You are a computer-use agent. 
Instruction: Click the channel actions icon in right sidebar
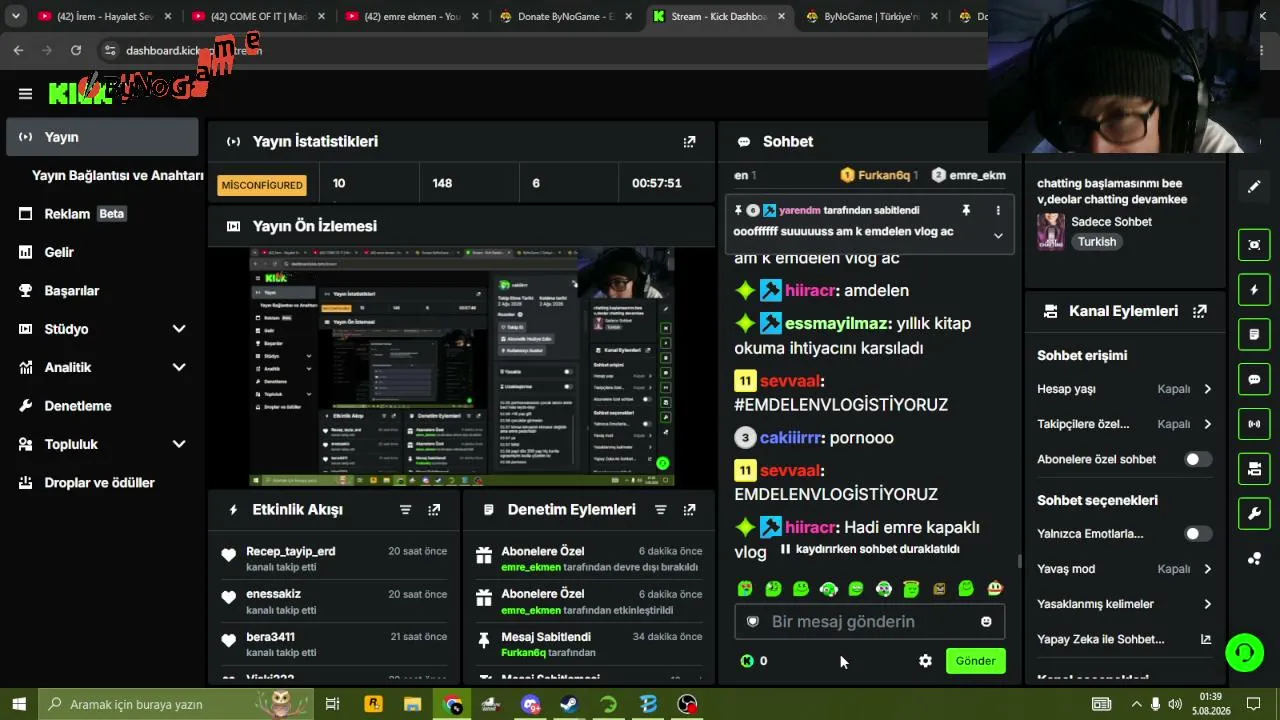pyautogui.click(x=1254, y=469)
